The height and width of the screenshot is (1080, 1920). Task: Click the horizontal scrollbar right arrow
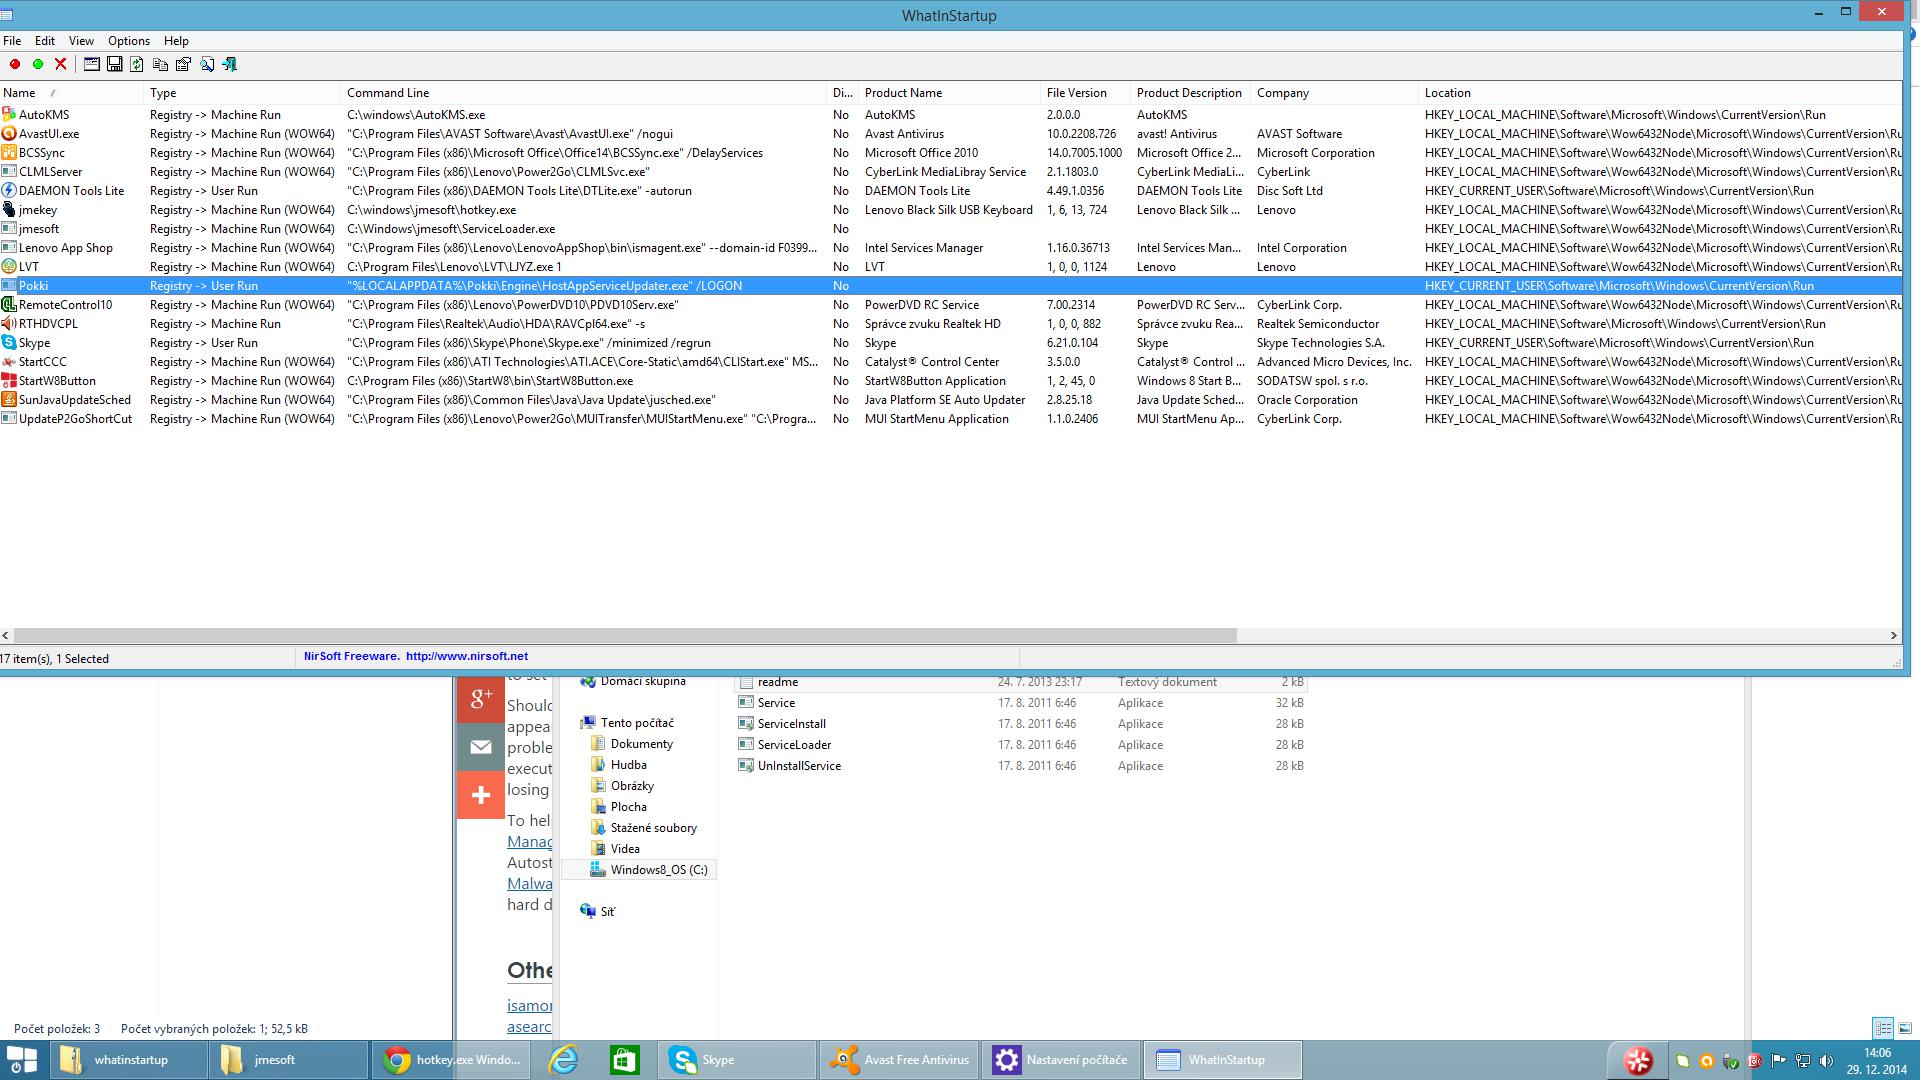click(1893, 635)
